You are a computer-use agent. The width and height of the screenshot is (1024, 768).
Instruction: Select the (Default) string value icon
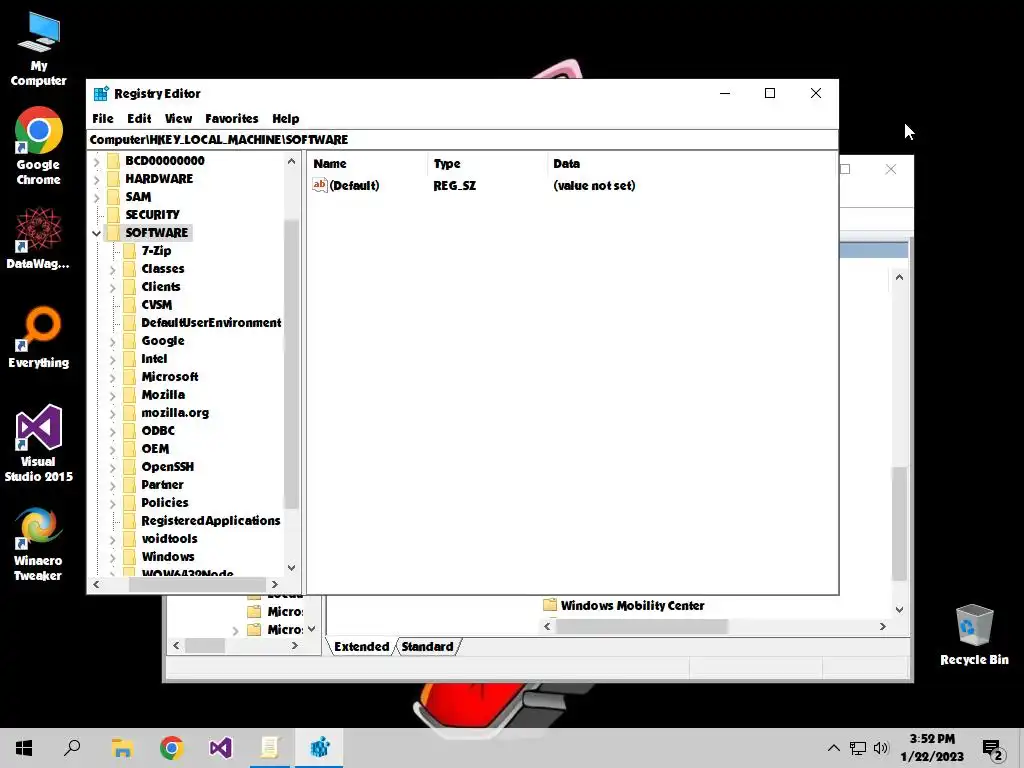tap(319, 185)
